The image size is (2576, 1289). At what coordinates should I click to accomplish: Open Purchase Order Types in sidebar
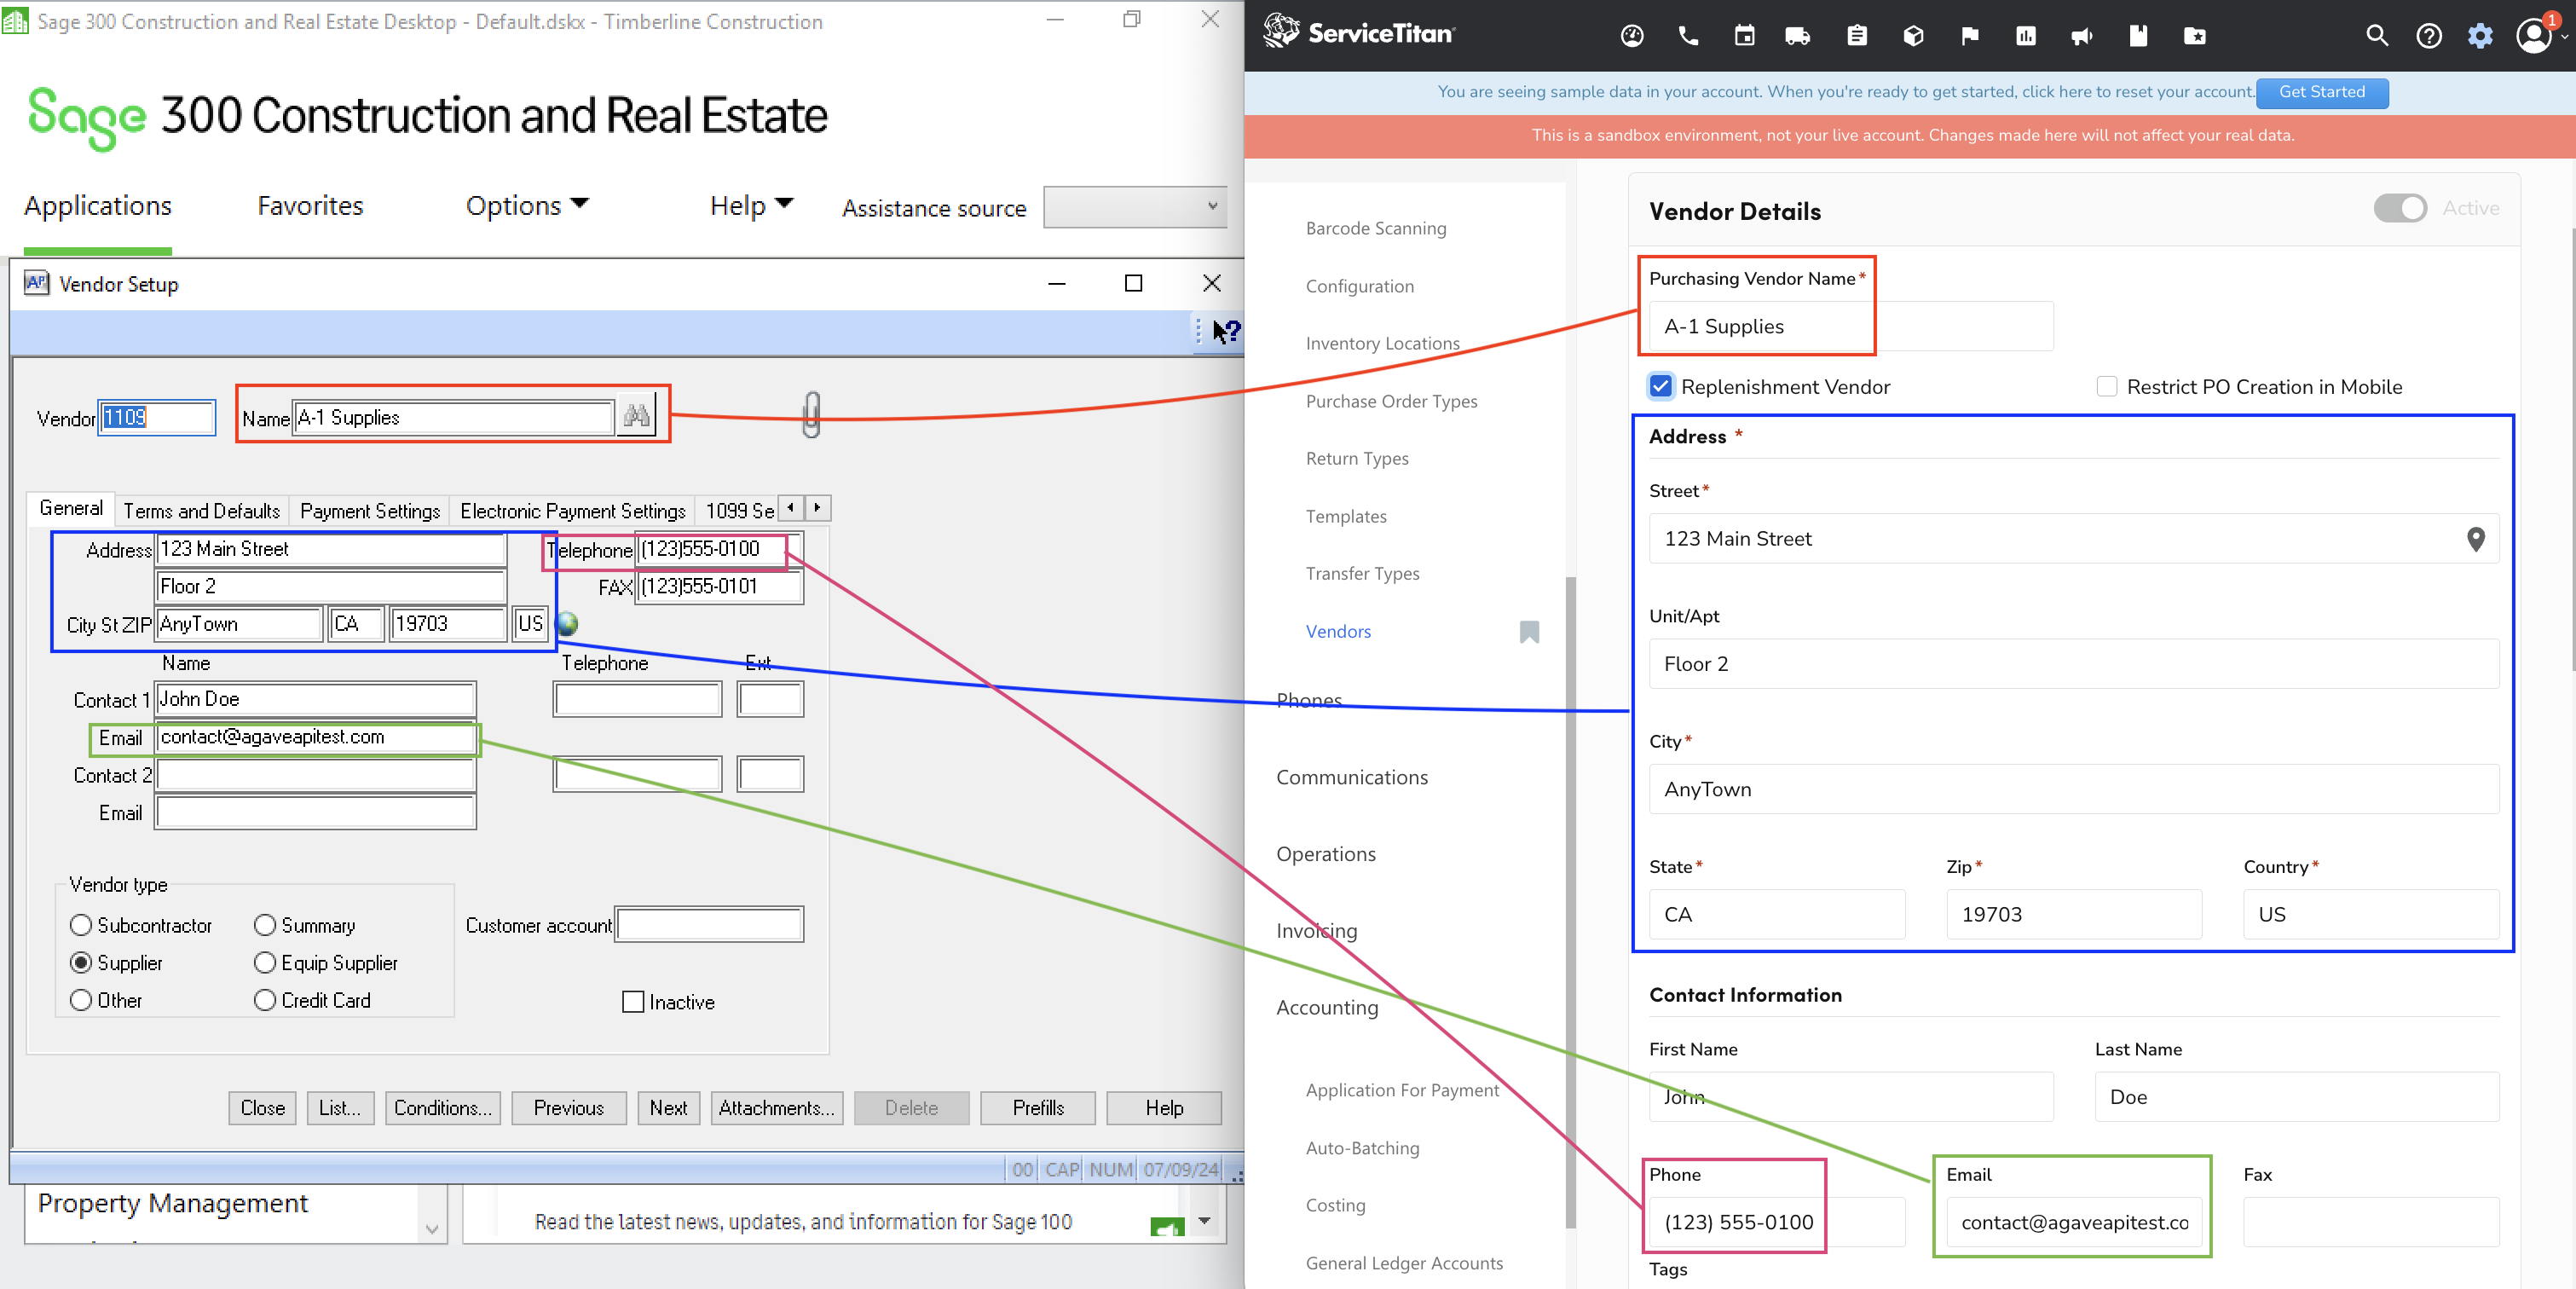coord(1391,401)
